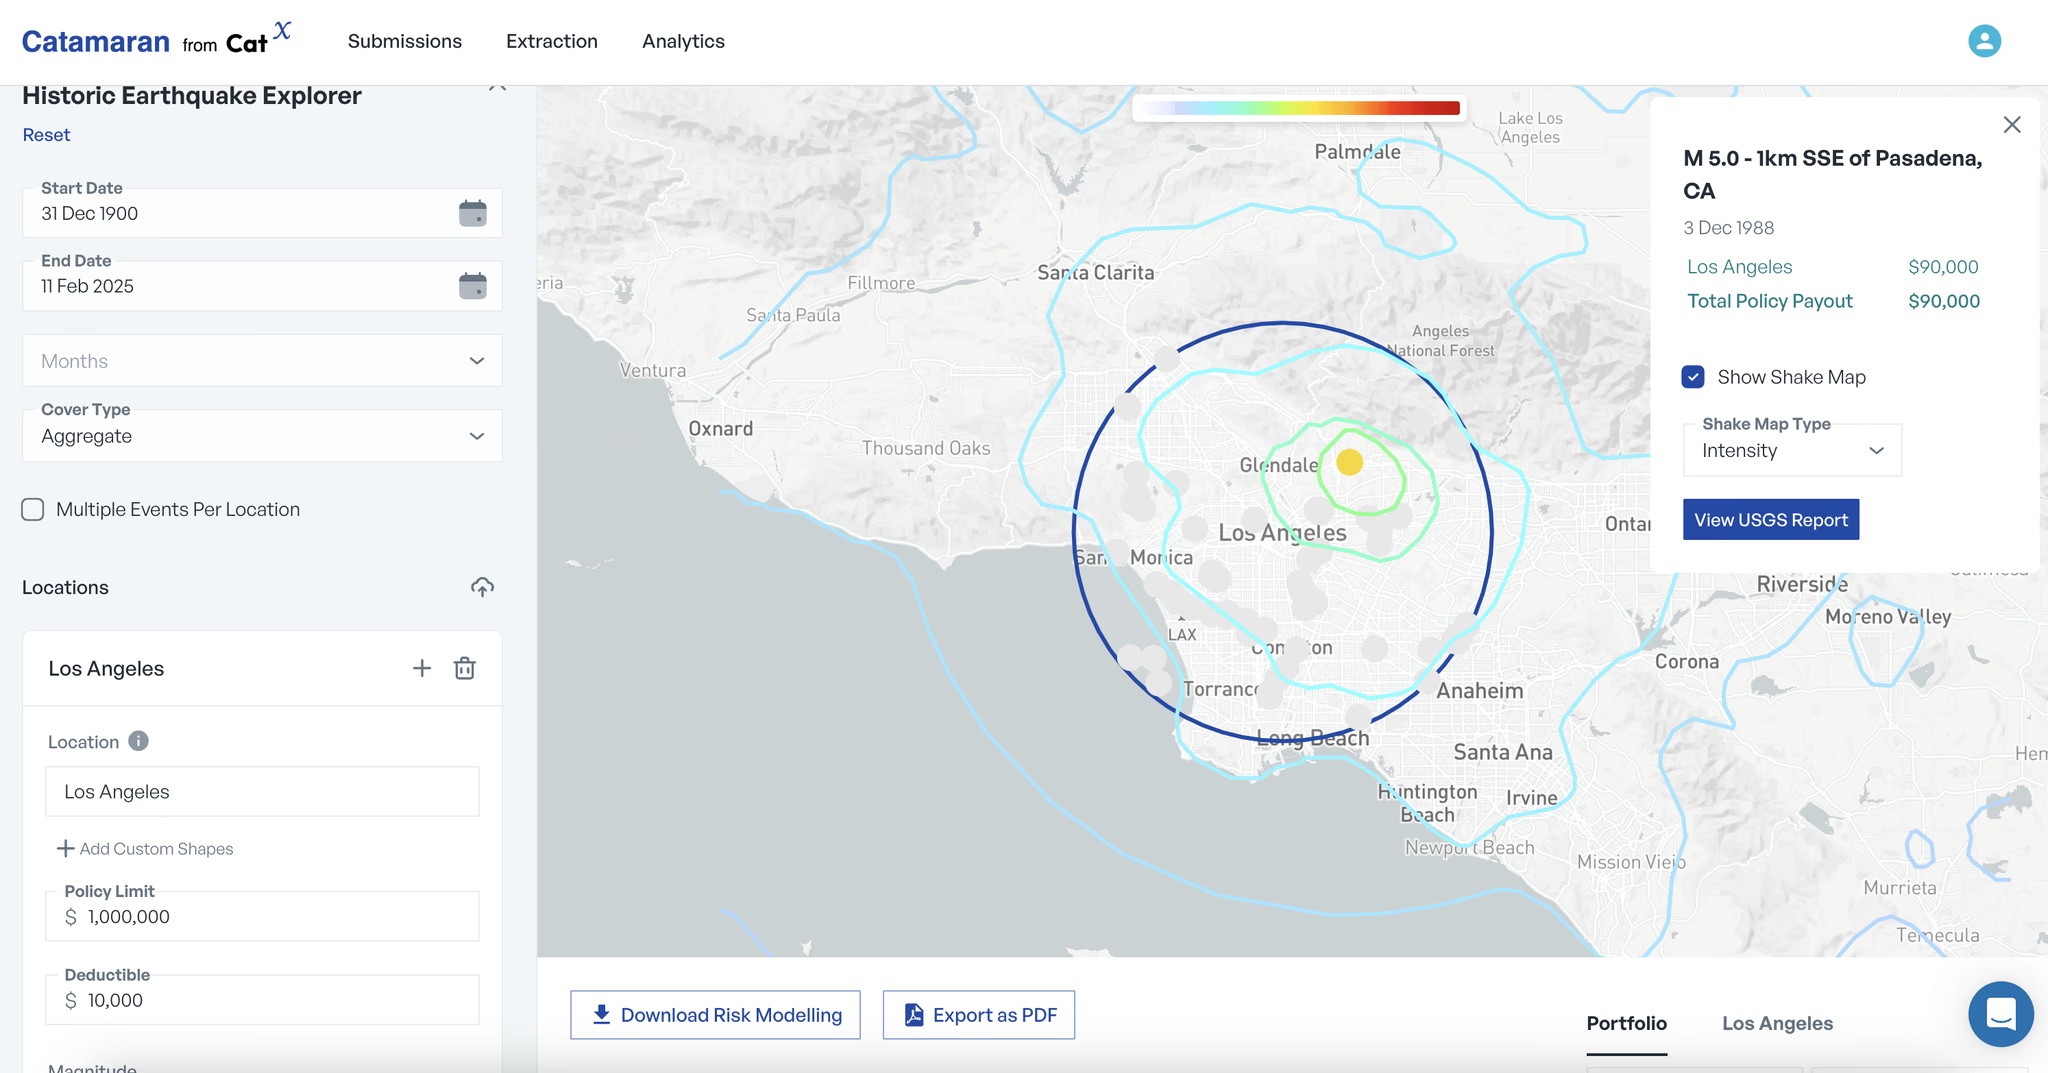The width and height of the screenshot is (2048, 1073).
Task: Click the upload locations cloud icon
Action: pyautogui.click(x=482, y=587)
